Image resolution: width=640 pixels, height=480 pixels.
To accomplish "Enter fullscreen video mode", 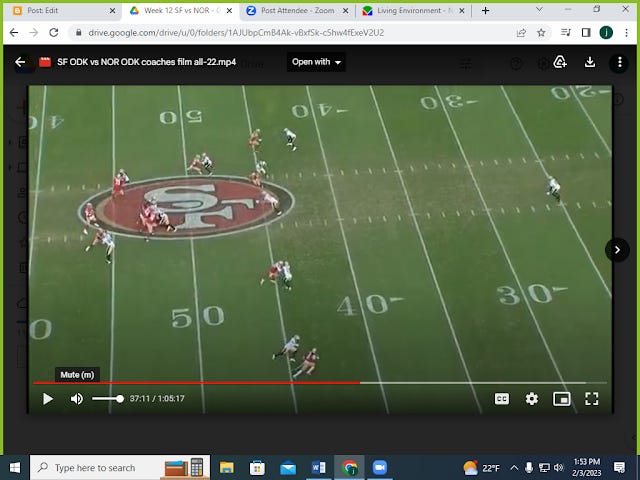I will [591, 399].
